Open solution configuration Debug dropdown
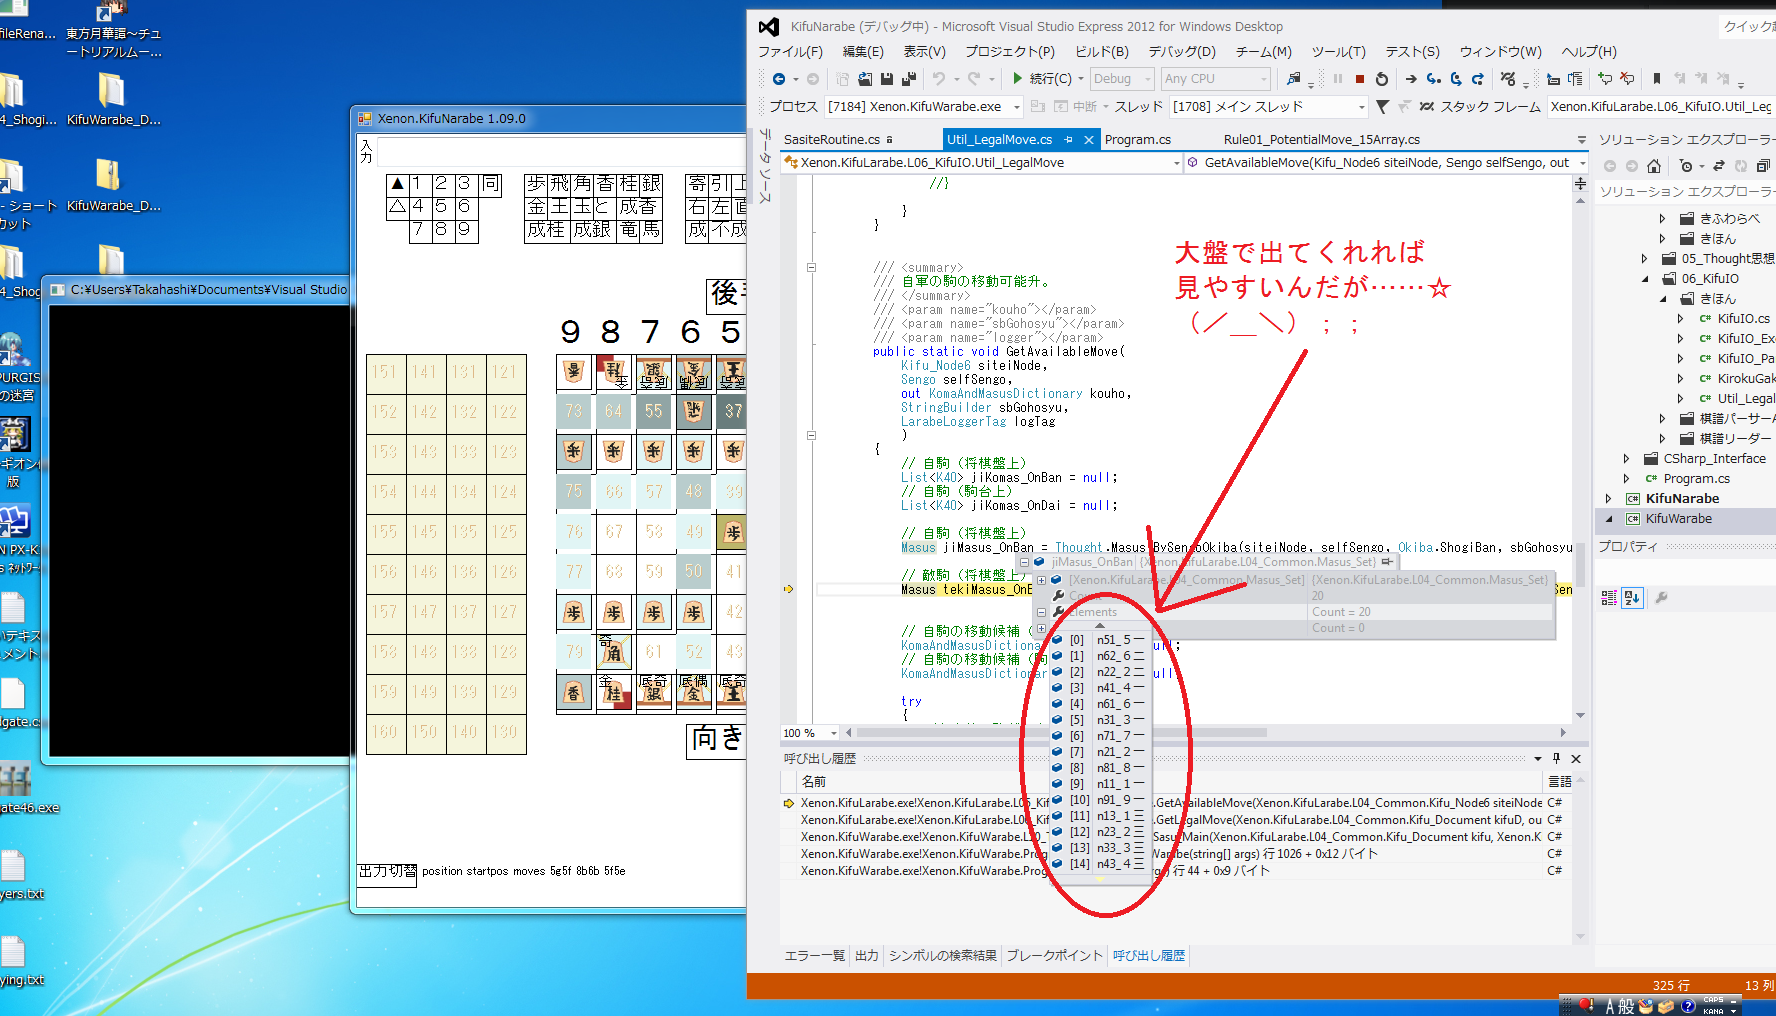Image resolution: width=1776 pixels, height=1016 pixels. point(1122,79)
